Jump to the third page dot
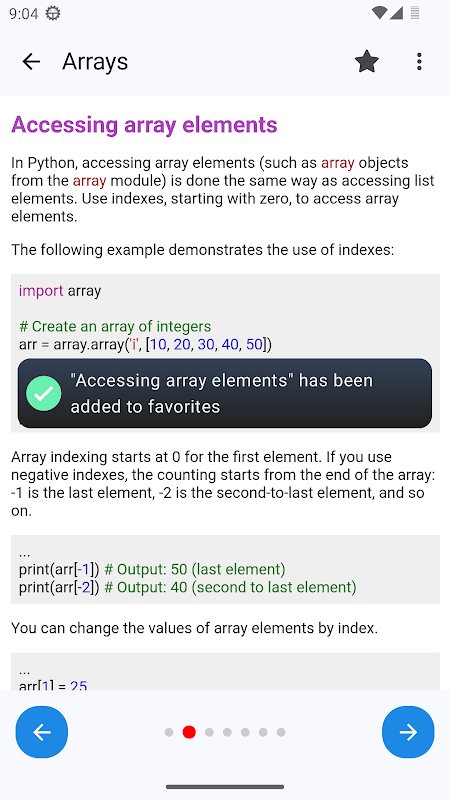This screenshot has width=450, height=800. click(x=209, y=733)
